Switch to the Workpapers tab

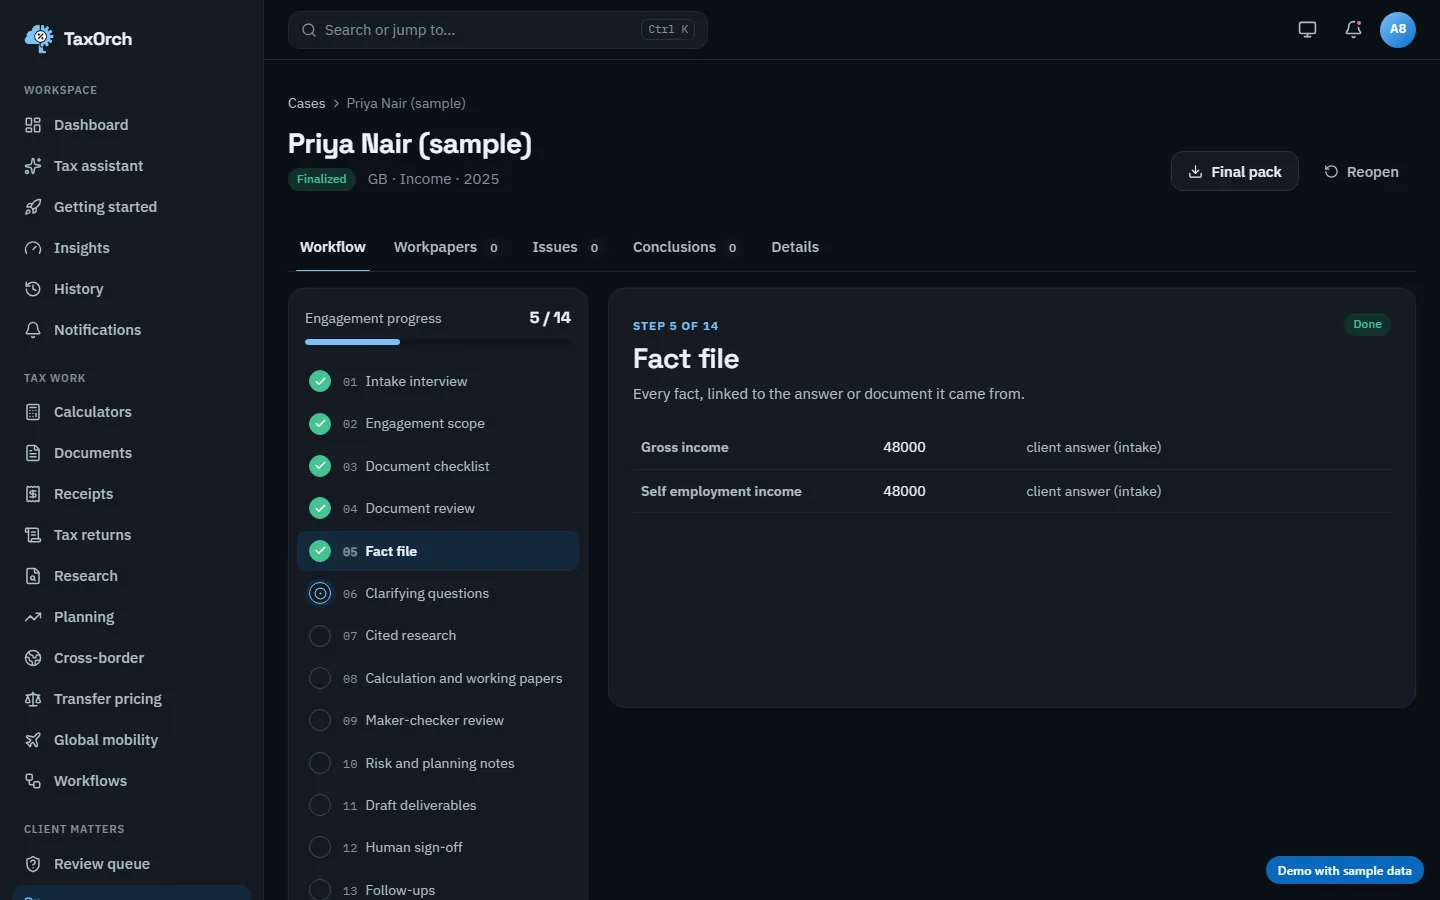[447, 247]
